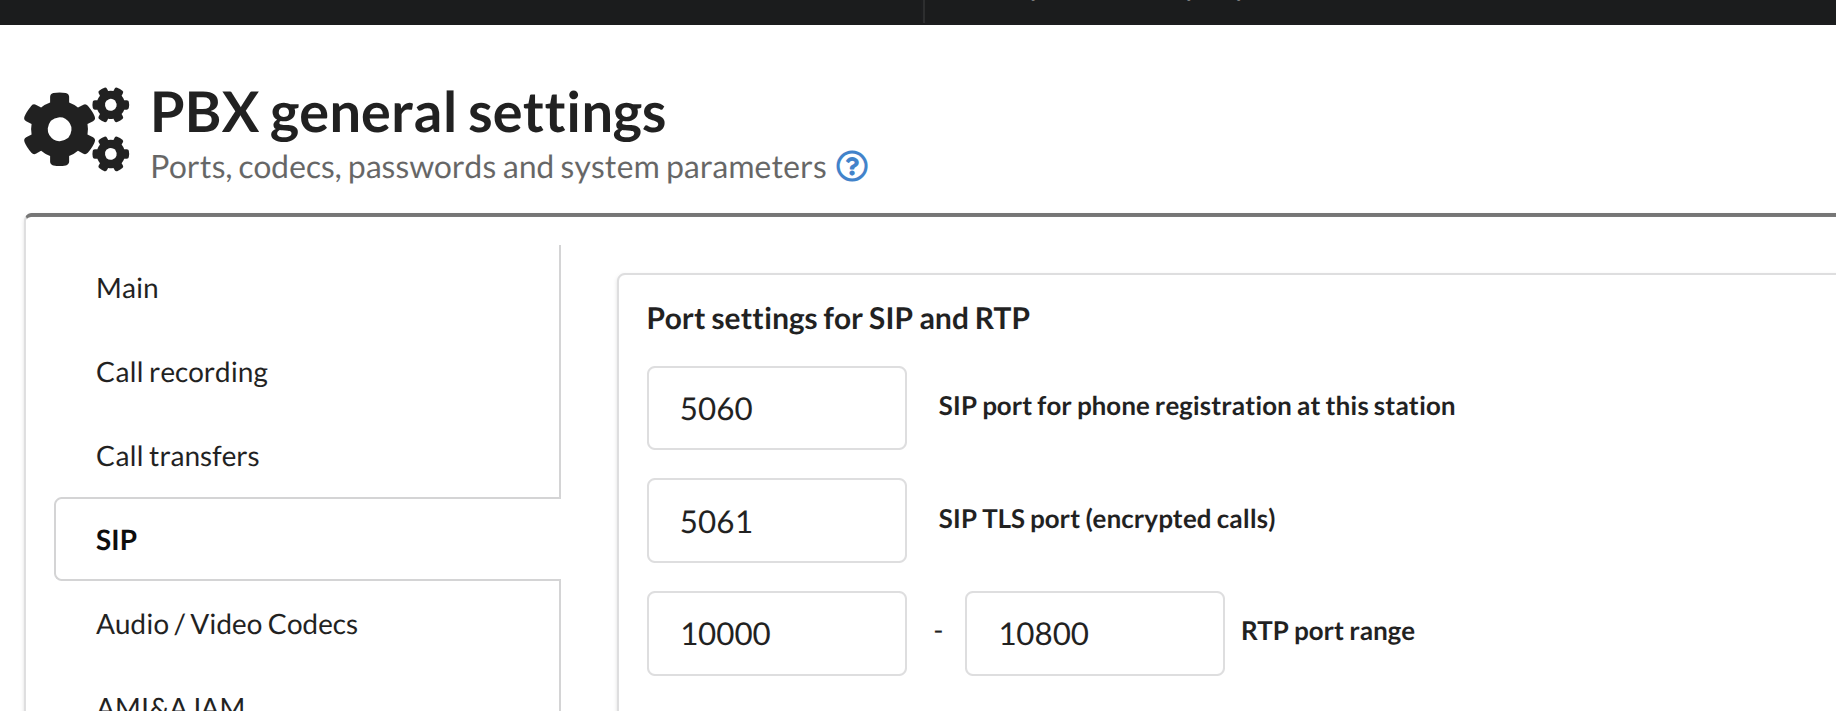The width and height of the screenshot is (1836, 711).
Task: Focus the SIP port field showing 5060
Action: [x=776, y=408]
